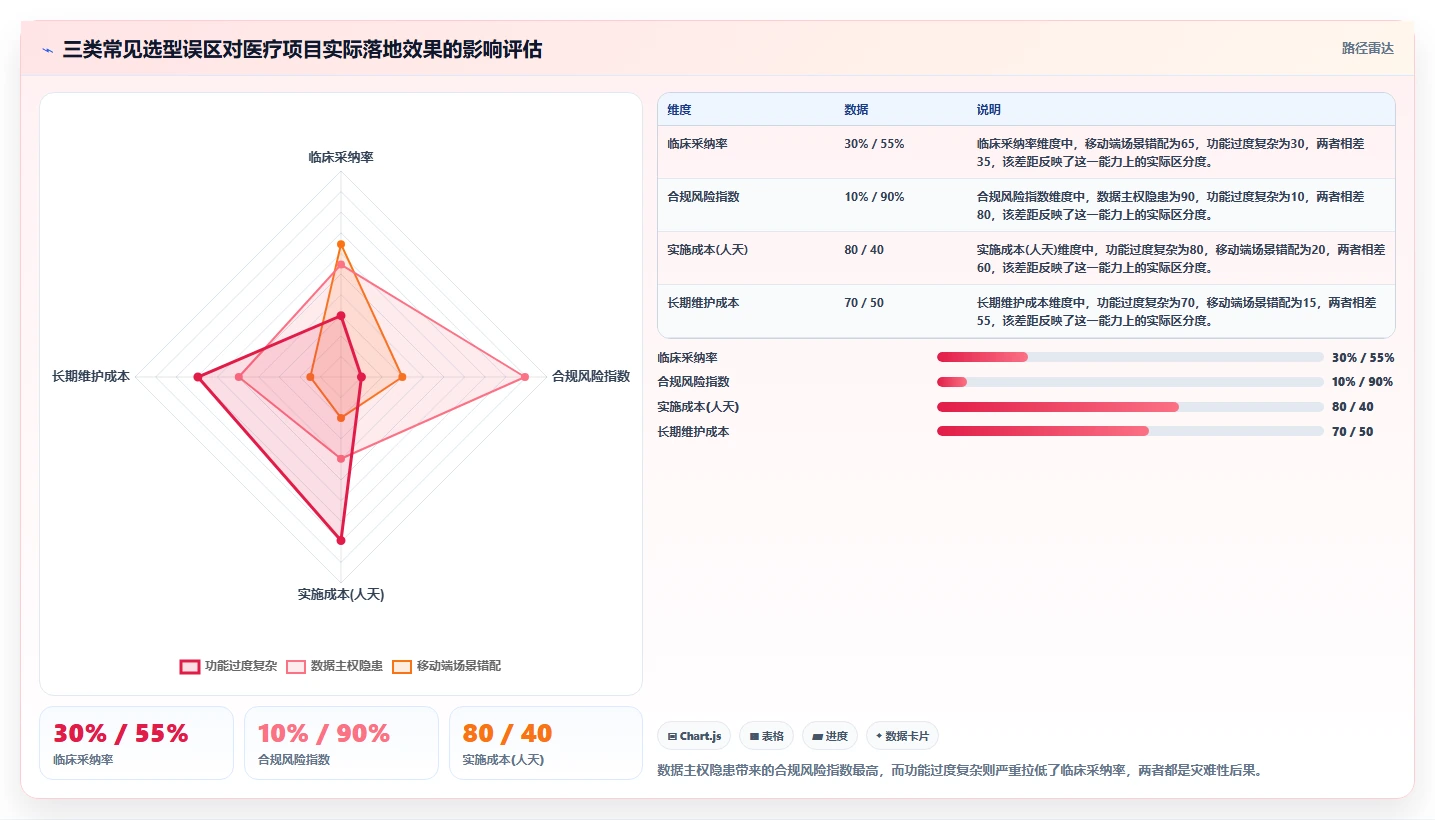Image resolution: width=1435 pixels, height=820 pixels.
Task: Click the 合规风险指数 progress bar
Action: click(x=1130, y=382)
